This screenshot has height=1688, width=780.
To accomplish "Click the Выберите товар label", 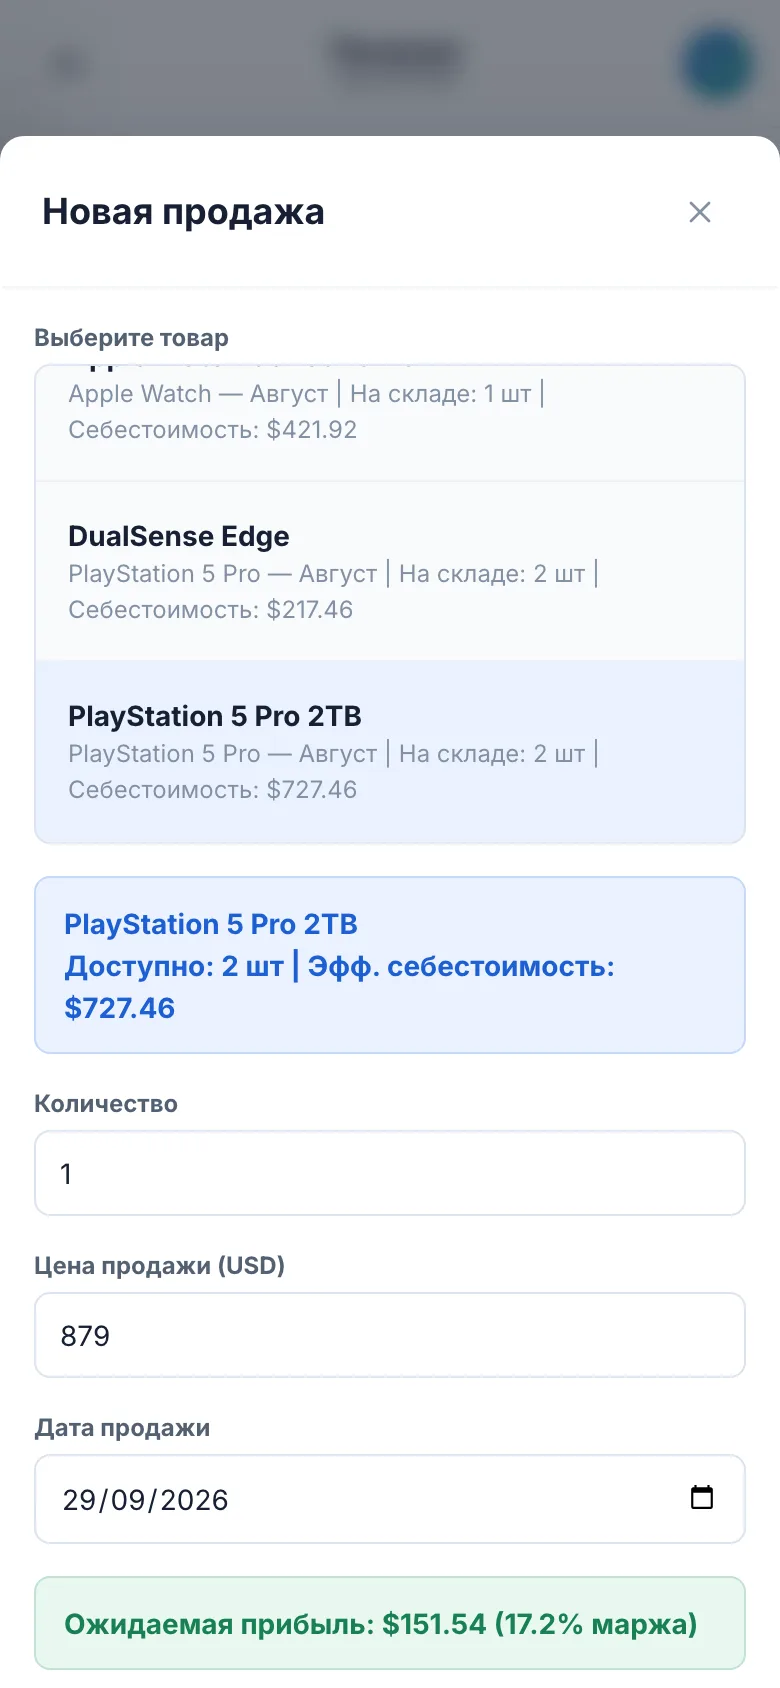I will pyautogui.click(x=131, y=338).
